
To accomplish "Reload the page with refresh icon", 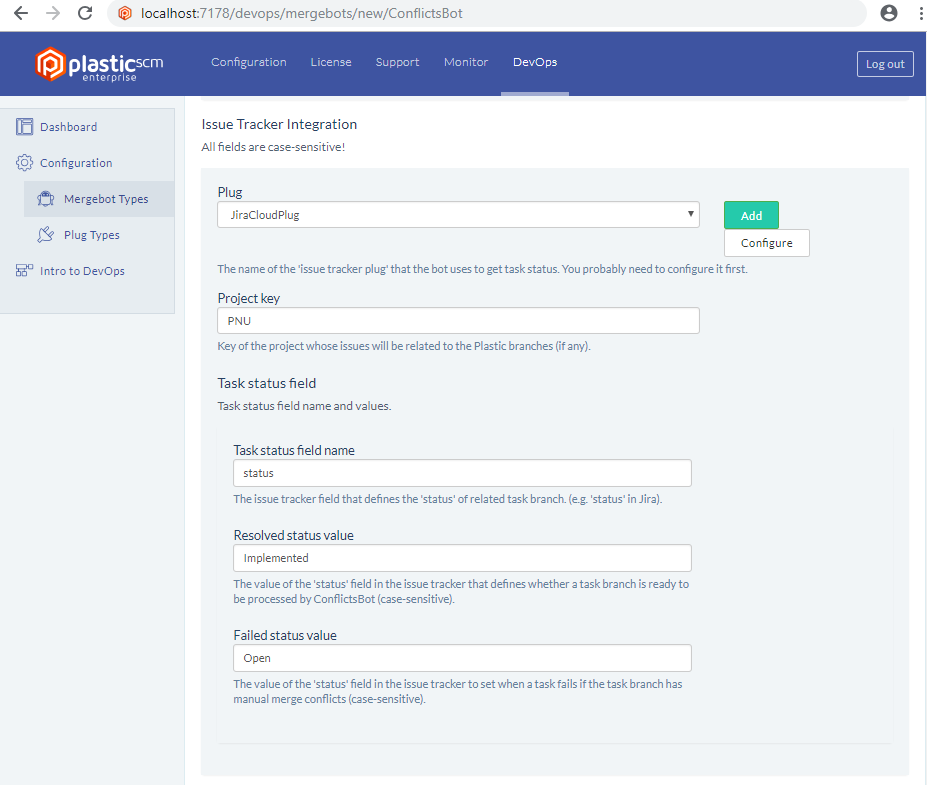I will pyautogui.click(x=85, y=13).
